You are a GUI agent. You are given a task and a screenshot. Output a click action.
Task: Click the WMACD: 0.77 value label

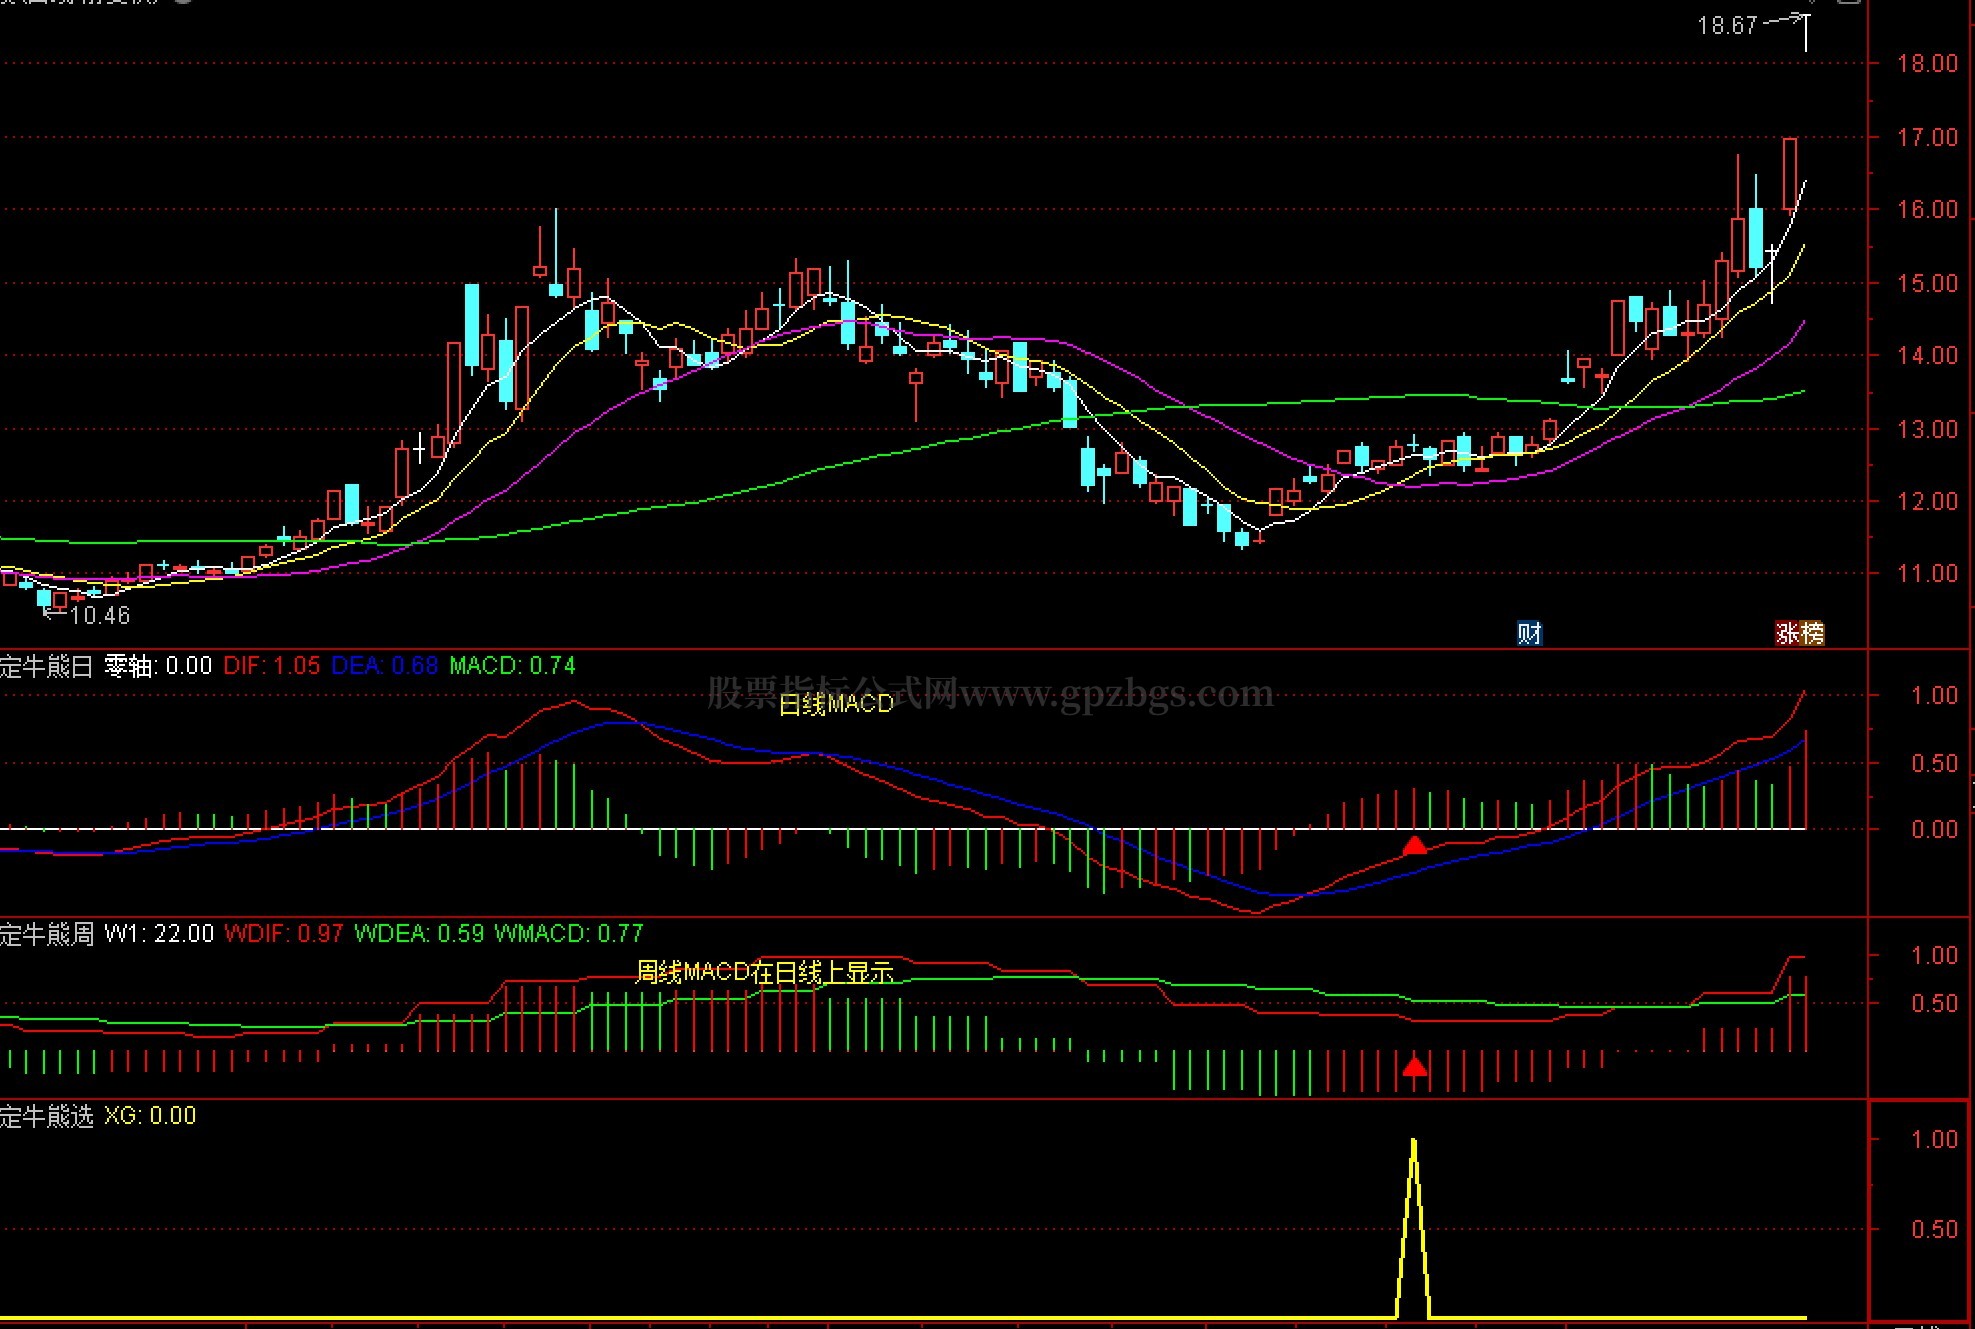click(569, 934)
